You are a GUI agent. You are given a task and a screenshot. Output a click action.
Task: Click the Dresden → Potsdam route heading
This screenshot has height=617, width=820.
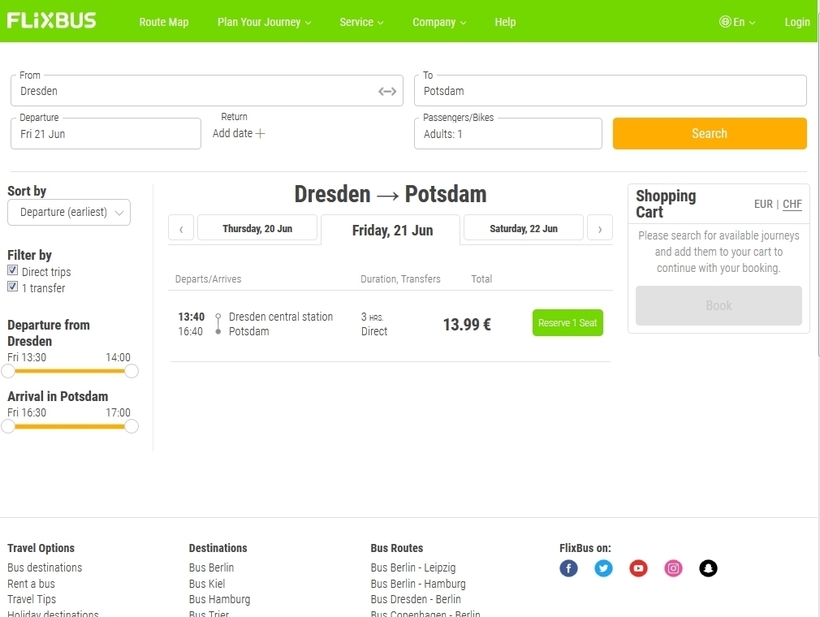390,194
